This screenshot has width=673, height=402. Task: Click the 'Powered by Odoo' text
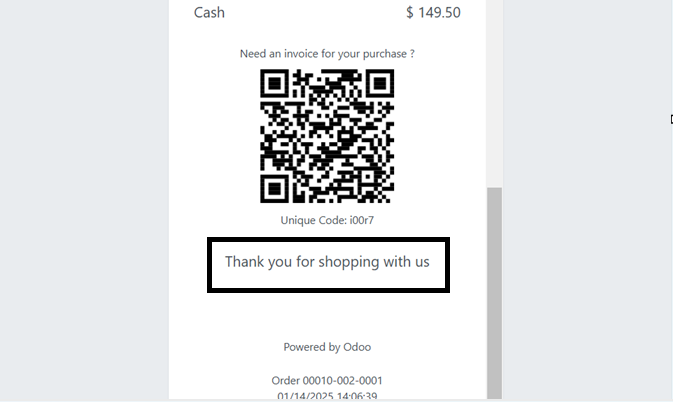pos(327,347)
